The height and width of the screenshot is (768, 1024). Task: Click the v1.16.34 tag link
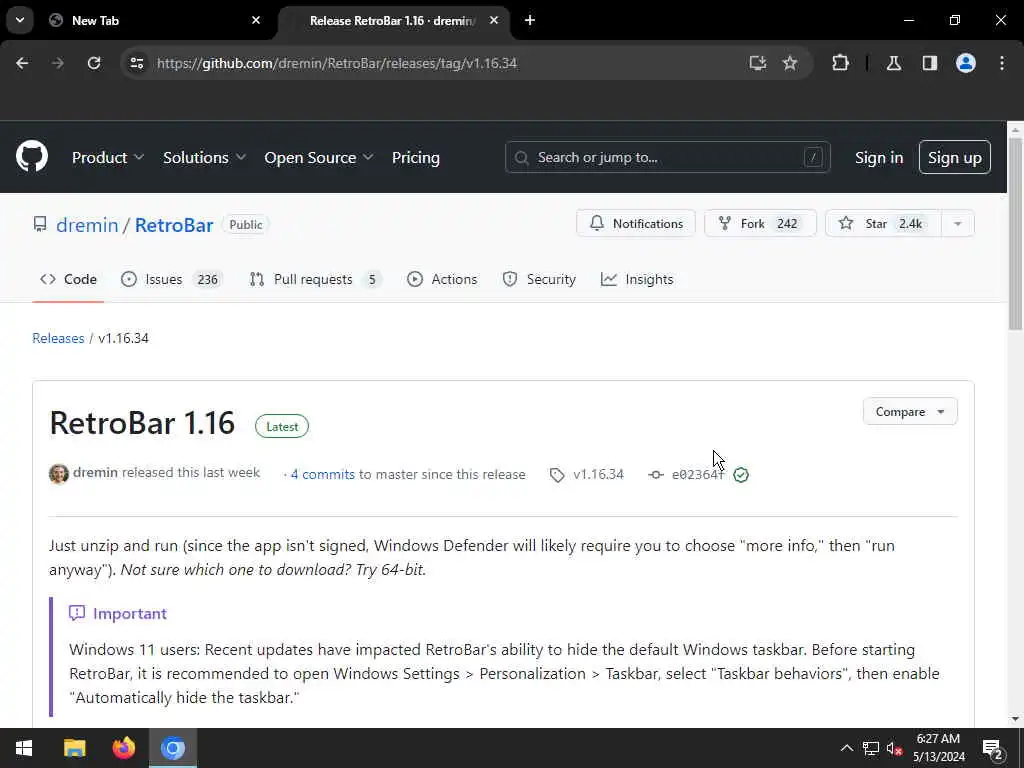click(x=598, y=474)
